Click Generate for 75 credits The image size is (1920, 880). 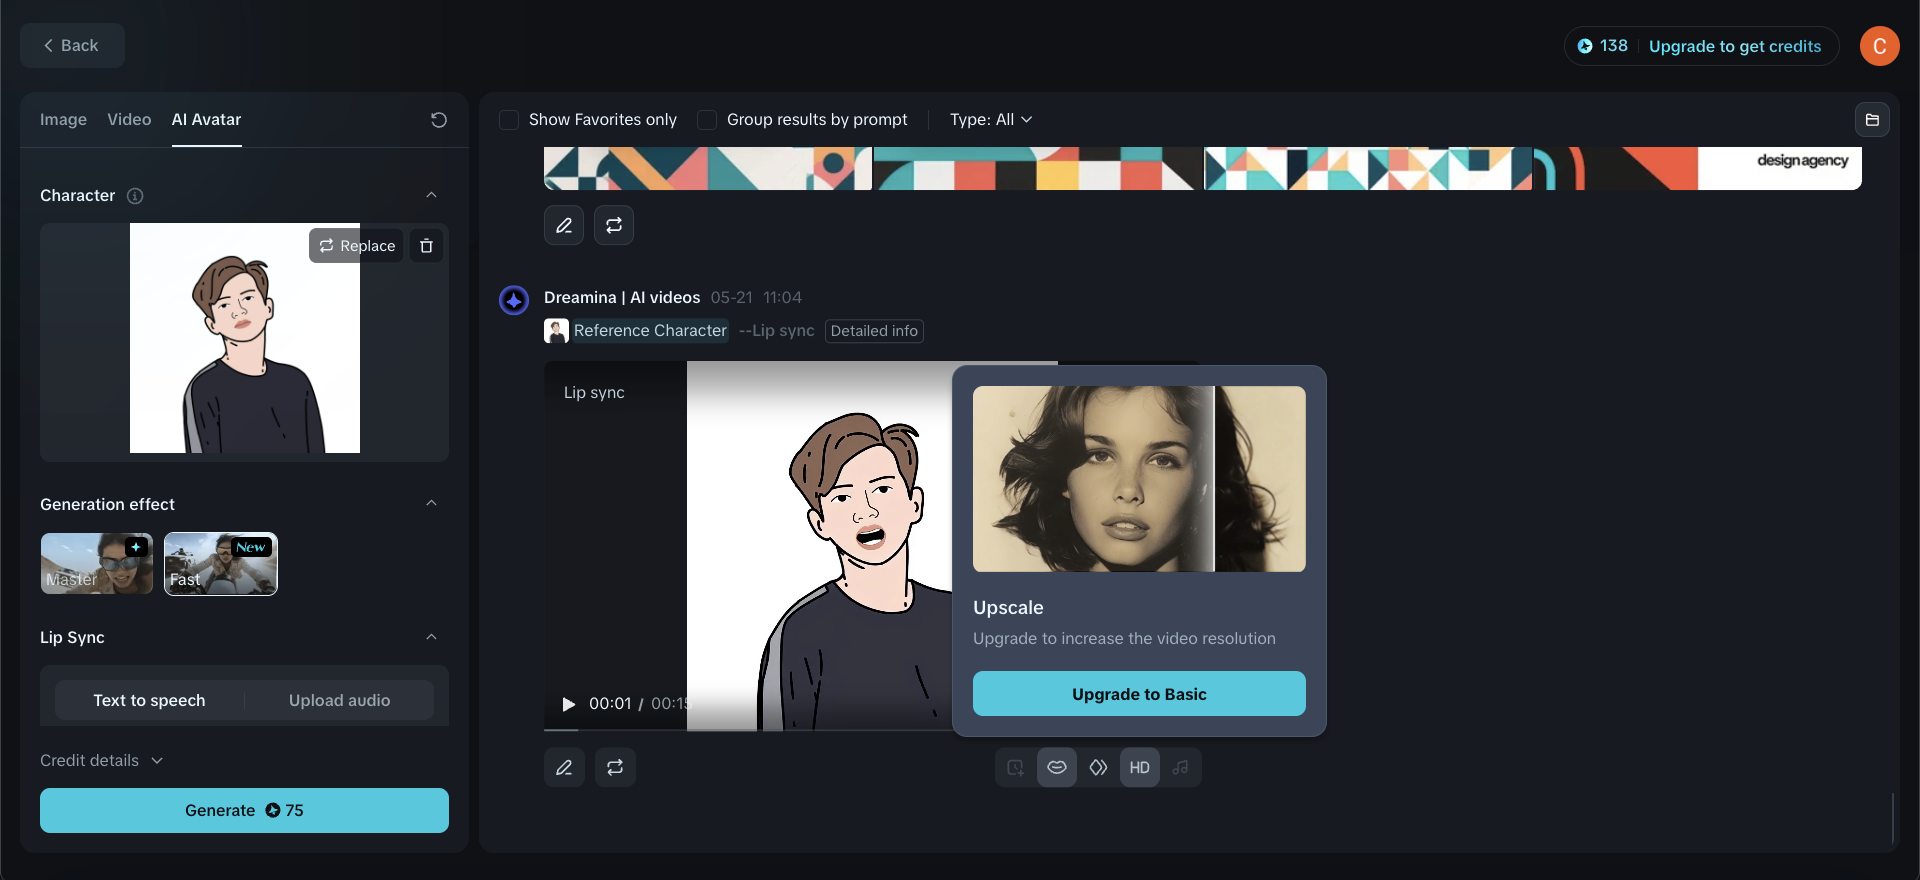tap(244, 810)
